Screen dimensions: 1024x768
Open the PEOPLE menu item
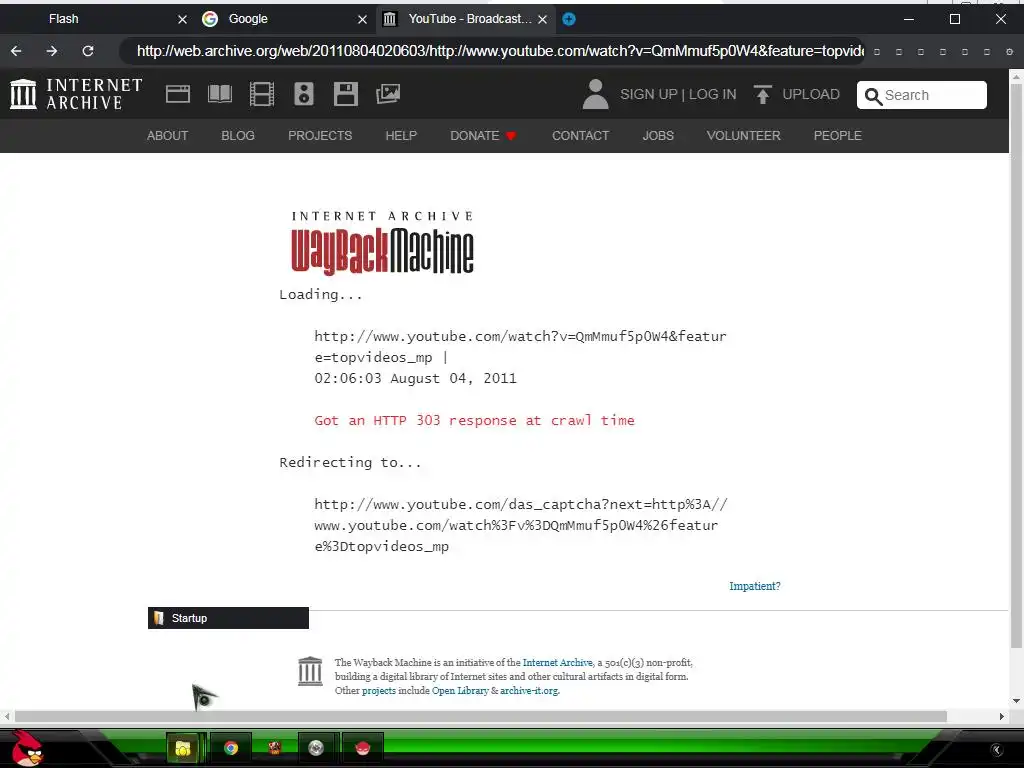[838, 136]
